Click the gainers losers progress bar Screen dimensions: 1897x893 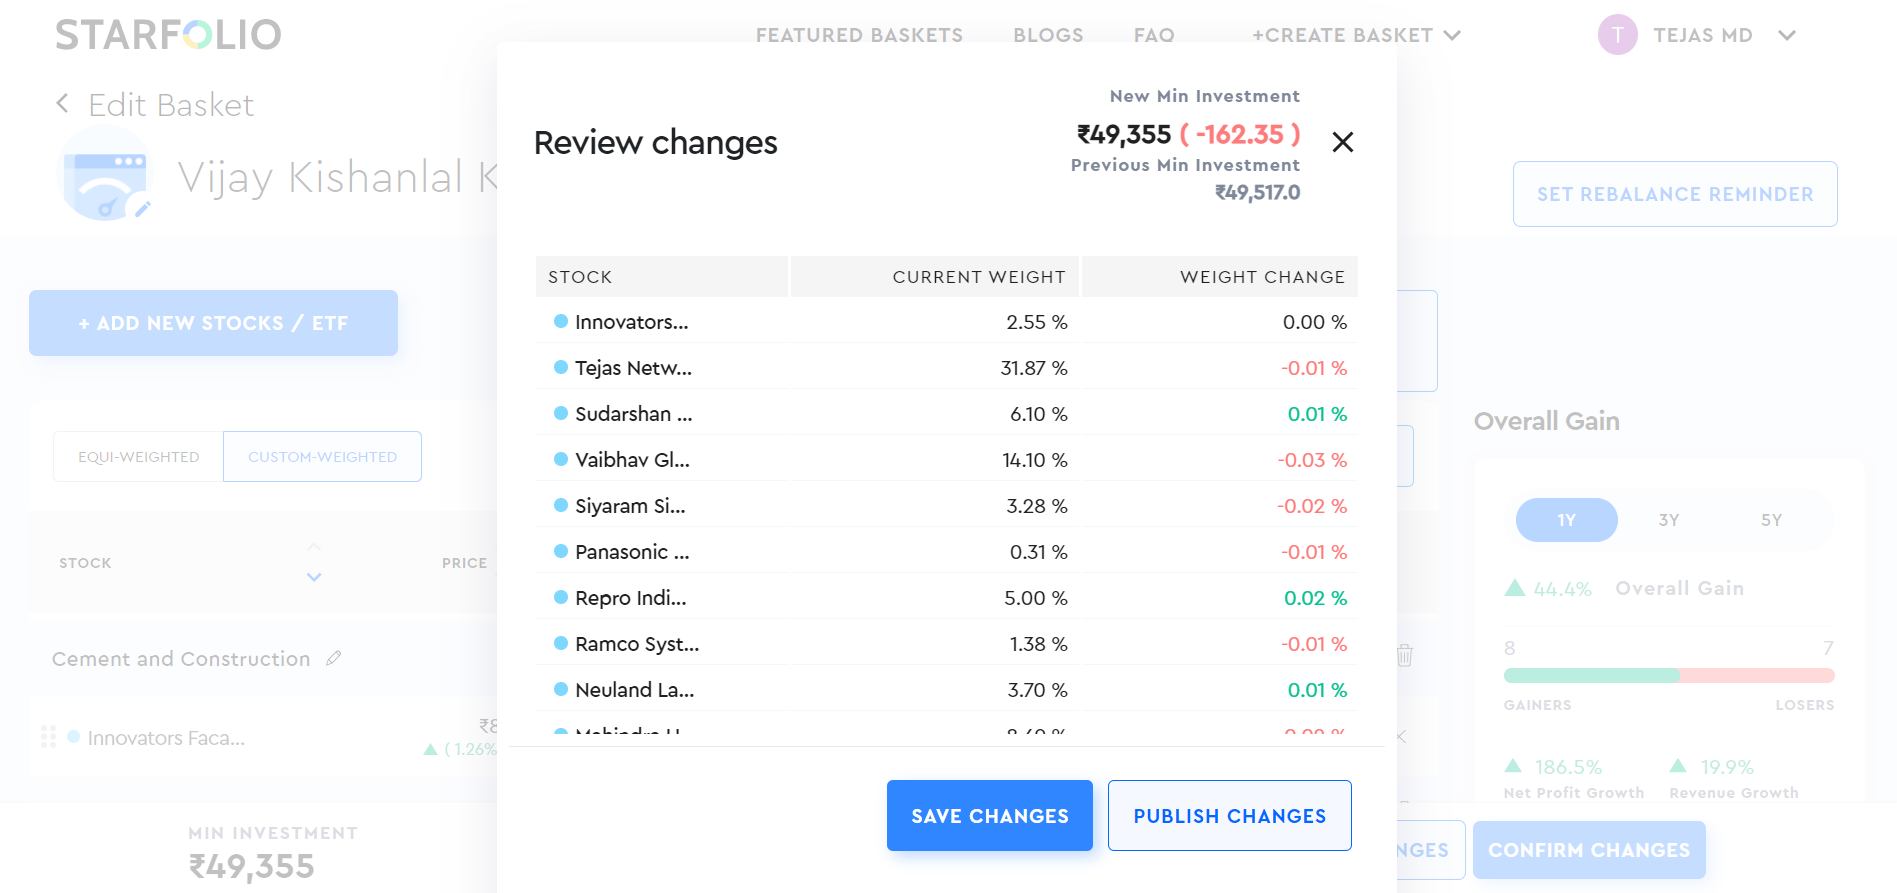[1669, 675]
